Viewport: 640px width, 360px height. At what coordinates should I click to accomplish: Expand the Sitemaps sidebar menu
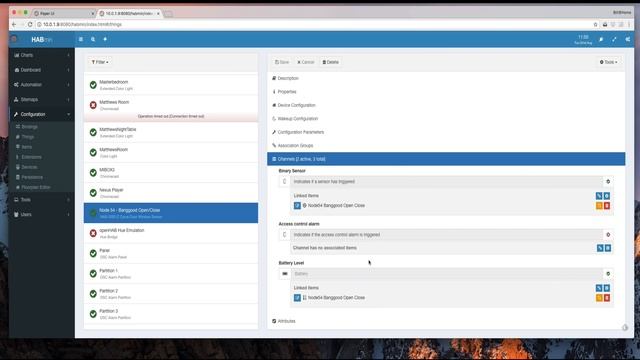click(x=41, y=99)
